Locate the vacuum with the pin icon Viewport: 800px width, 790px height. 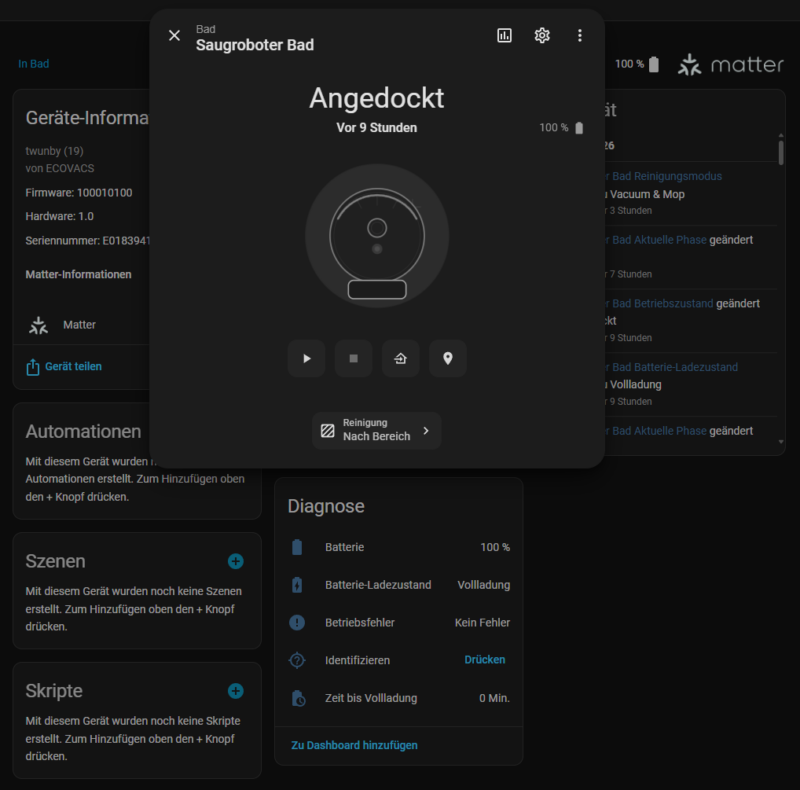[x=447, y=358]
